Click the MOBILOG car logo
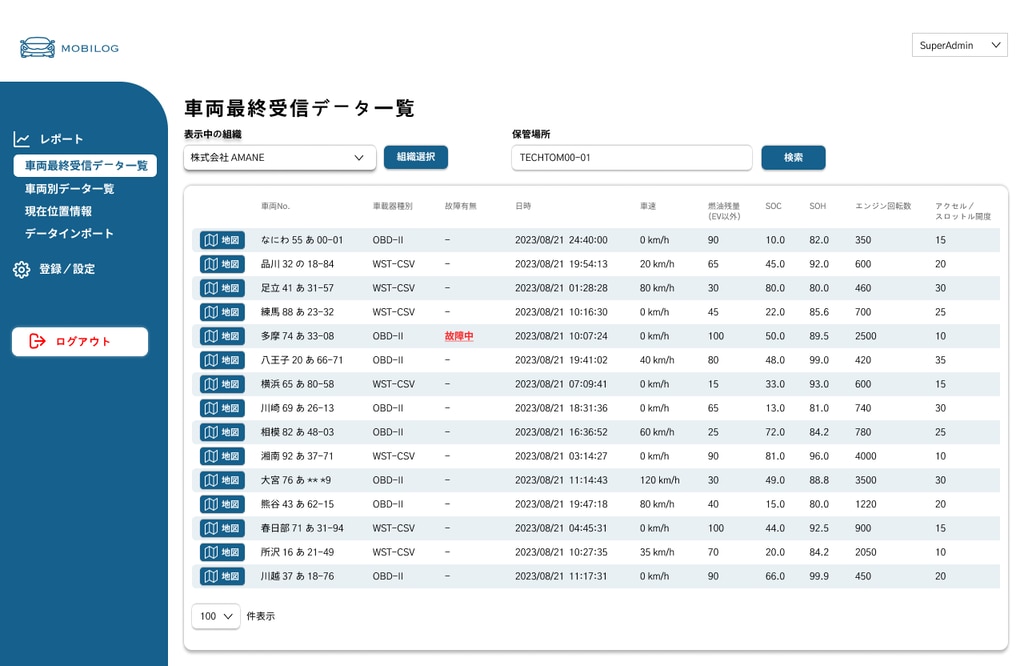 tap(37, 48)
